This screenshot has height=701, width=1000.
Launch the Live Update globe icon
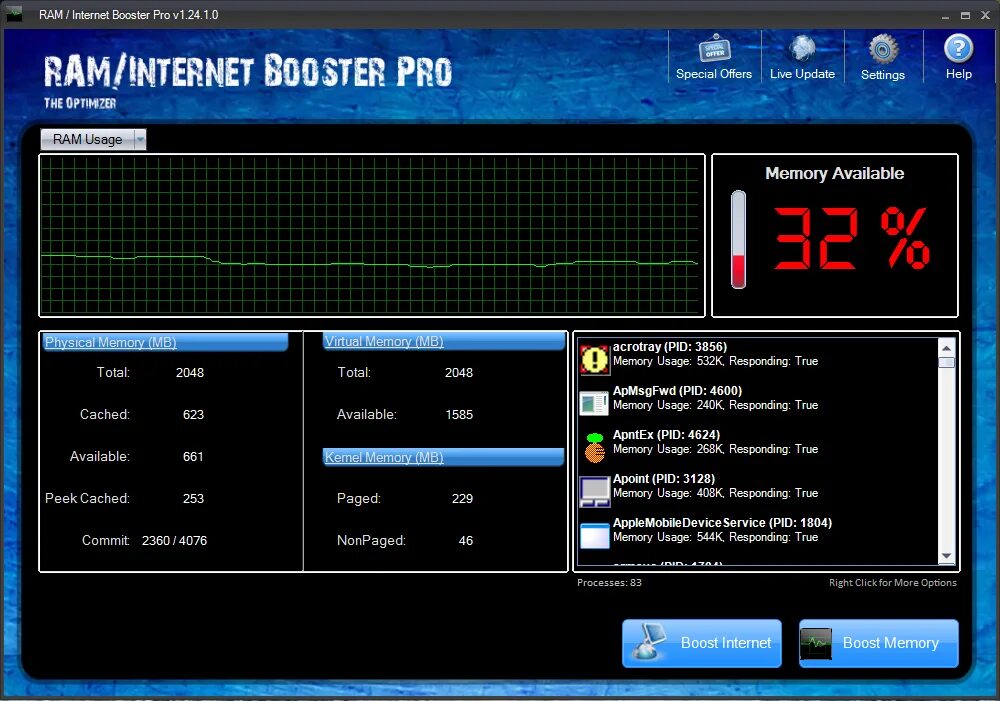802,48
